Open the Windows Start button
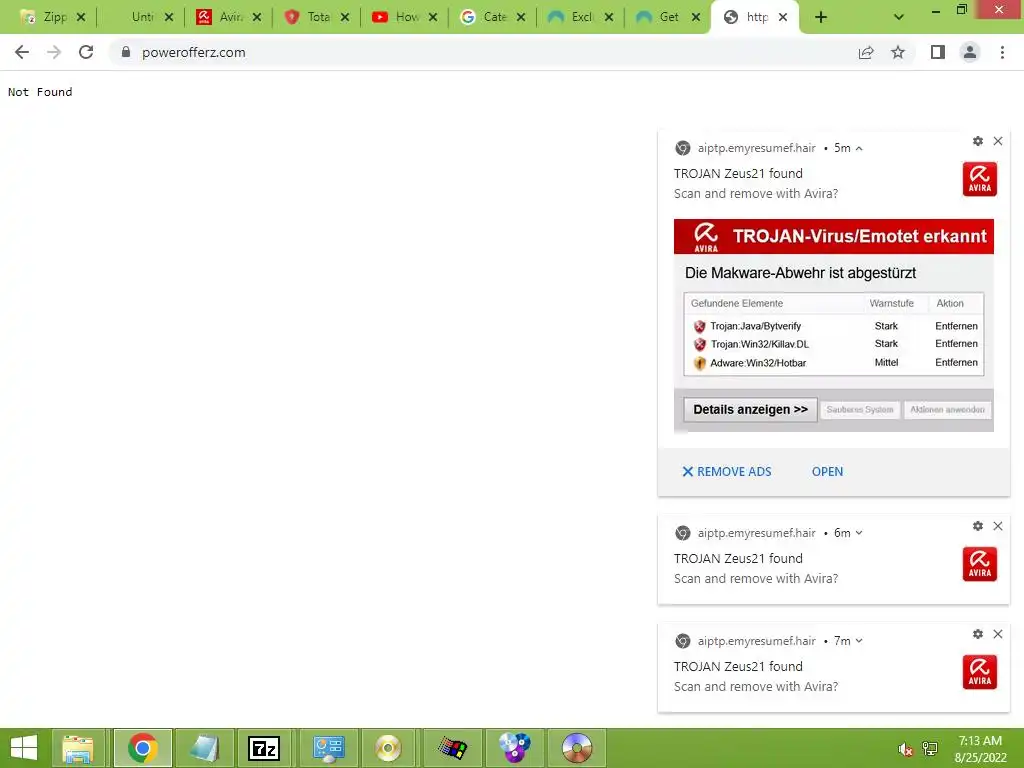Screen dimensions: 1024x768 24,748
